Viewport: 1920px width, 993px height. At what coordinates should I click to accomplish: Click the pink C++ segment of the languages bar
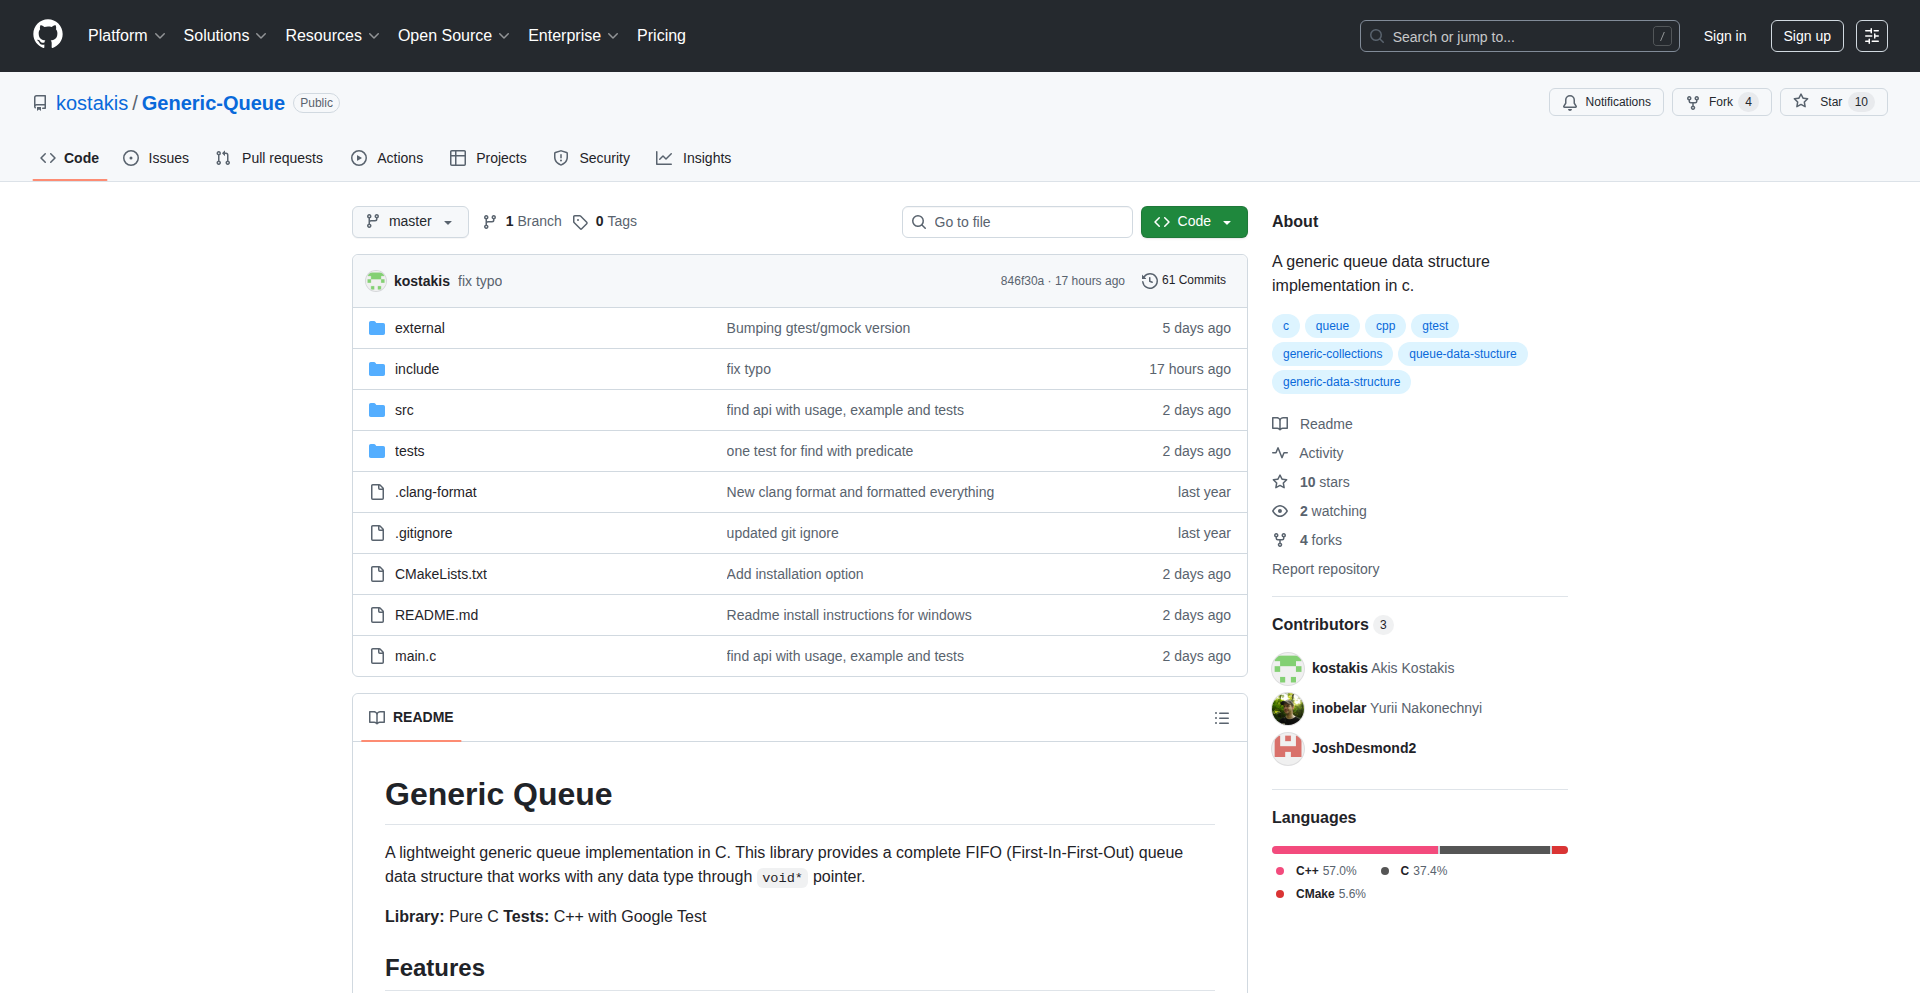click(1355, 850)
